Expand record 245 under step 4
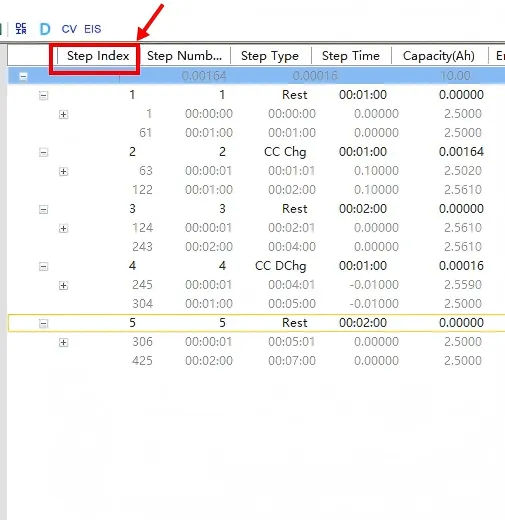The image size is (505, 520). coord(63,286)
